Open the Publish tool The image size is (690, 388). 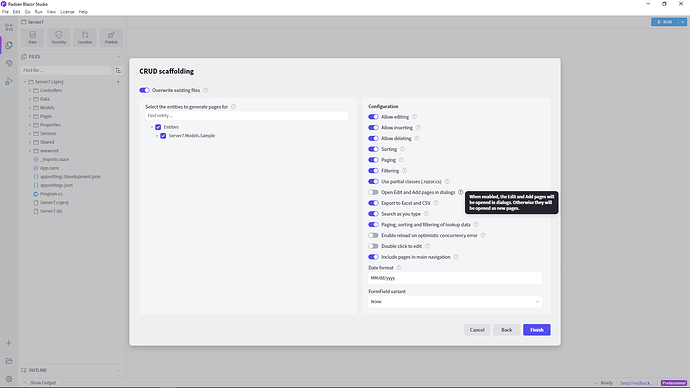[111, 37]
